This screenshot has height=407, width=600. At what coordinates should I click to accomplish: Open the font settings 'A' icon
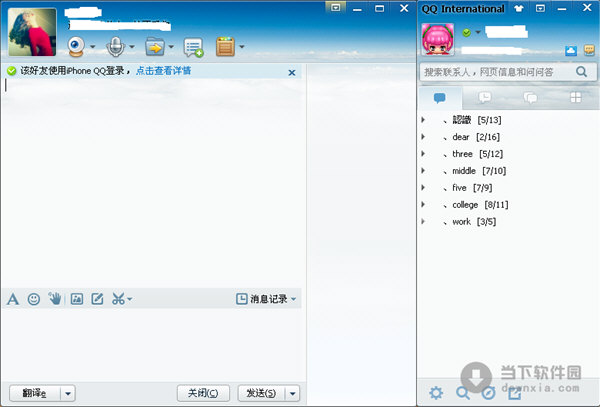click(x=13, y=298)
